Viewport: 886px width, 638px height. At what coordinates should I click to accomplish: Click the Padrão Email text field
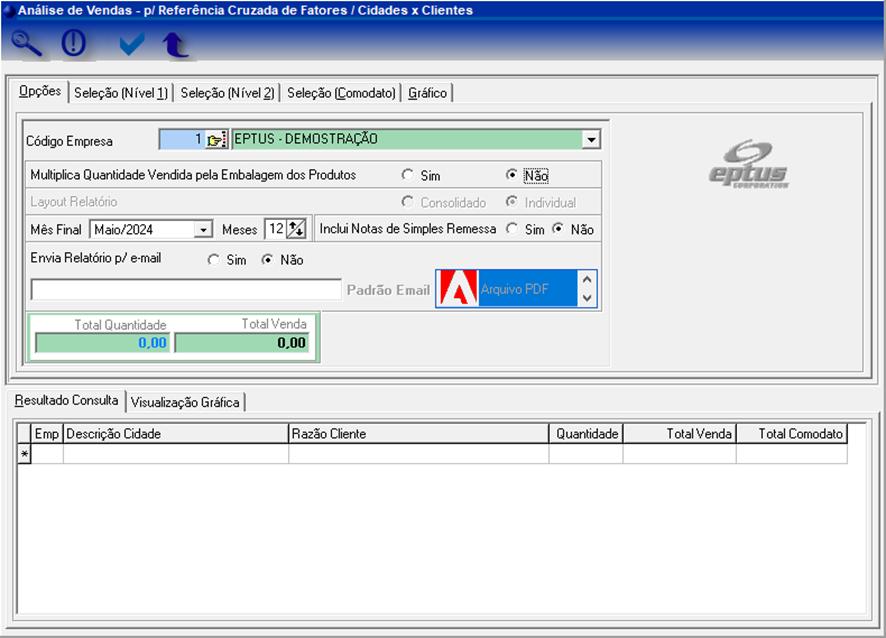coord(186,290)
